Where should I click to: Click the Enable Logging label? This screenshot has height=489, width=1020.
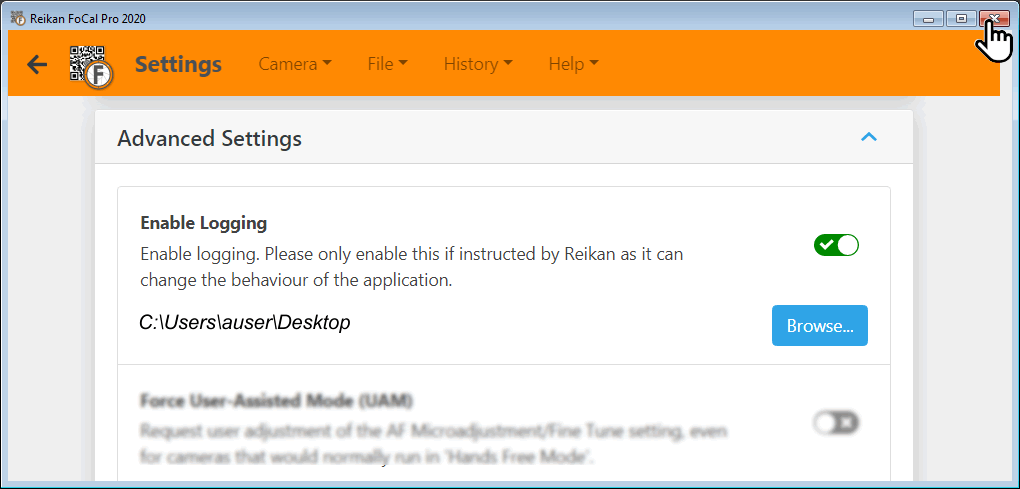coord(204,223)
